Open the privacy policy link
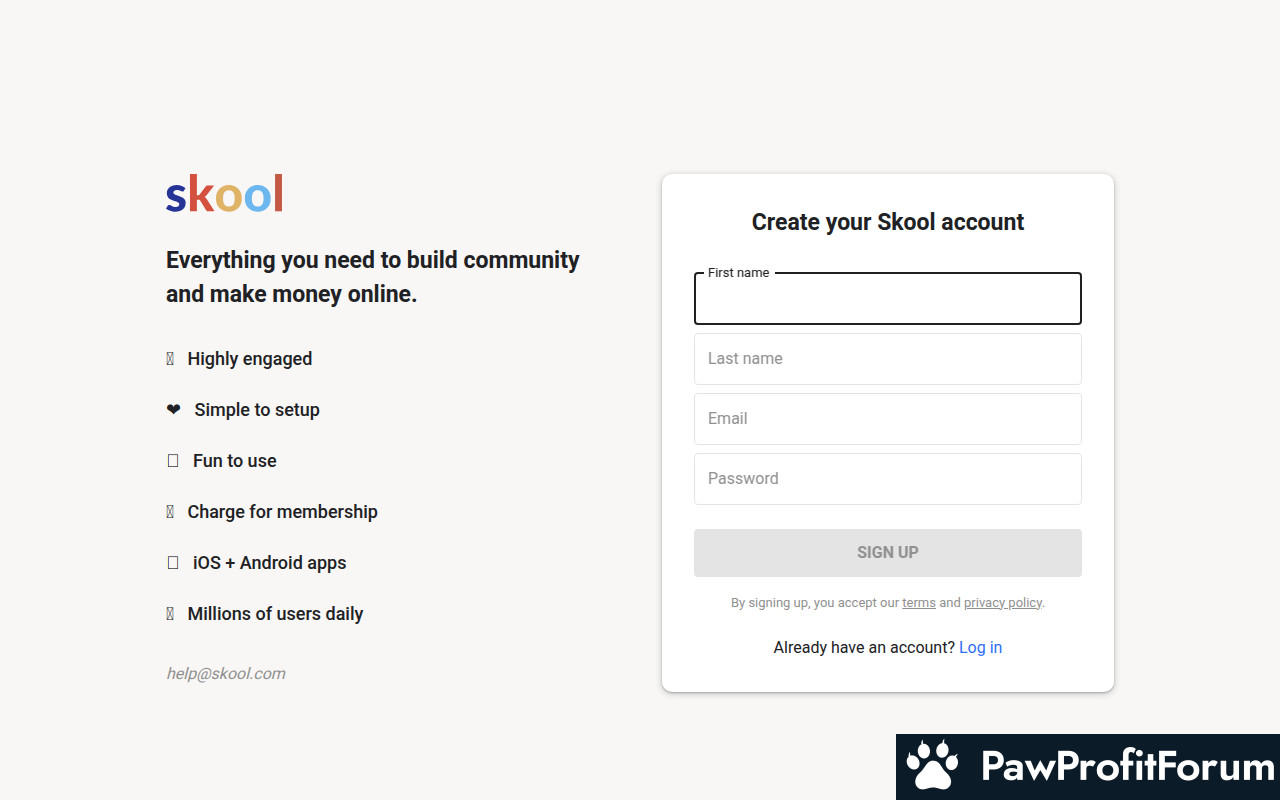Viewport: 1280px width, 800px height. click(1003, 603)
